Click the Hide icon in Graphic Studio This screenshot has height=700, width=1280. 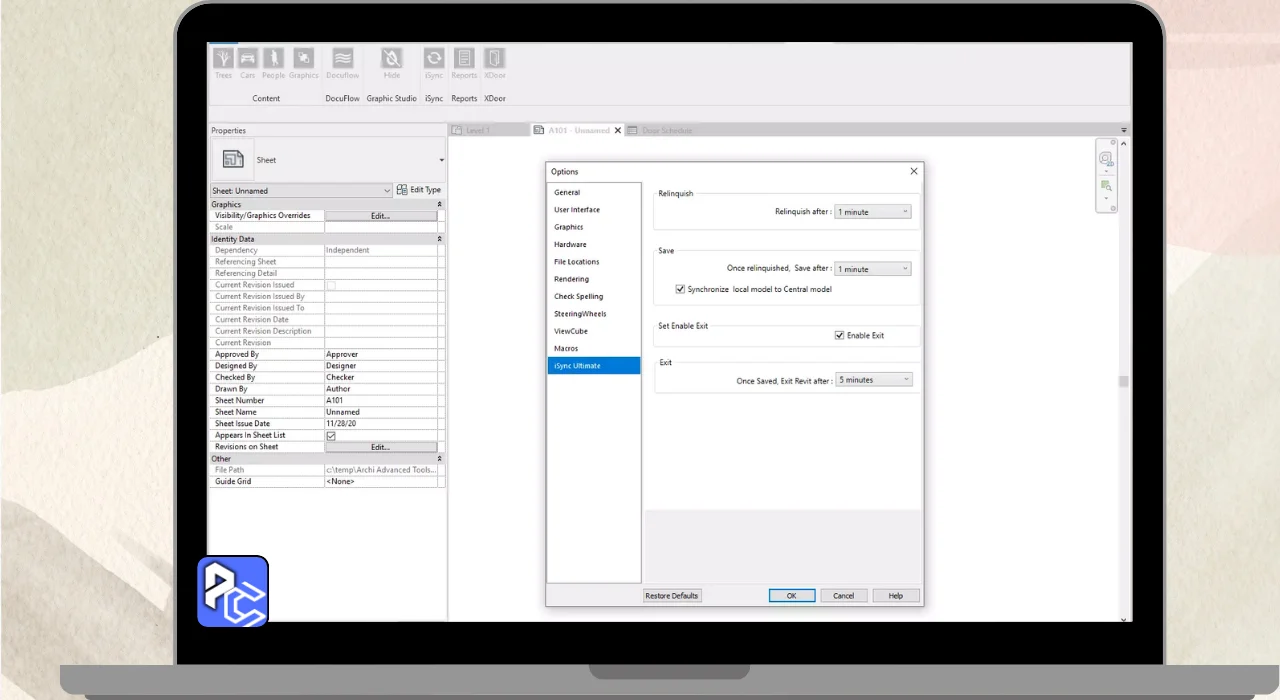pos(391,60)
